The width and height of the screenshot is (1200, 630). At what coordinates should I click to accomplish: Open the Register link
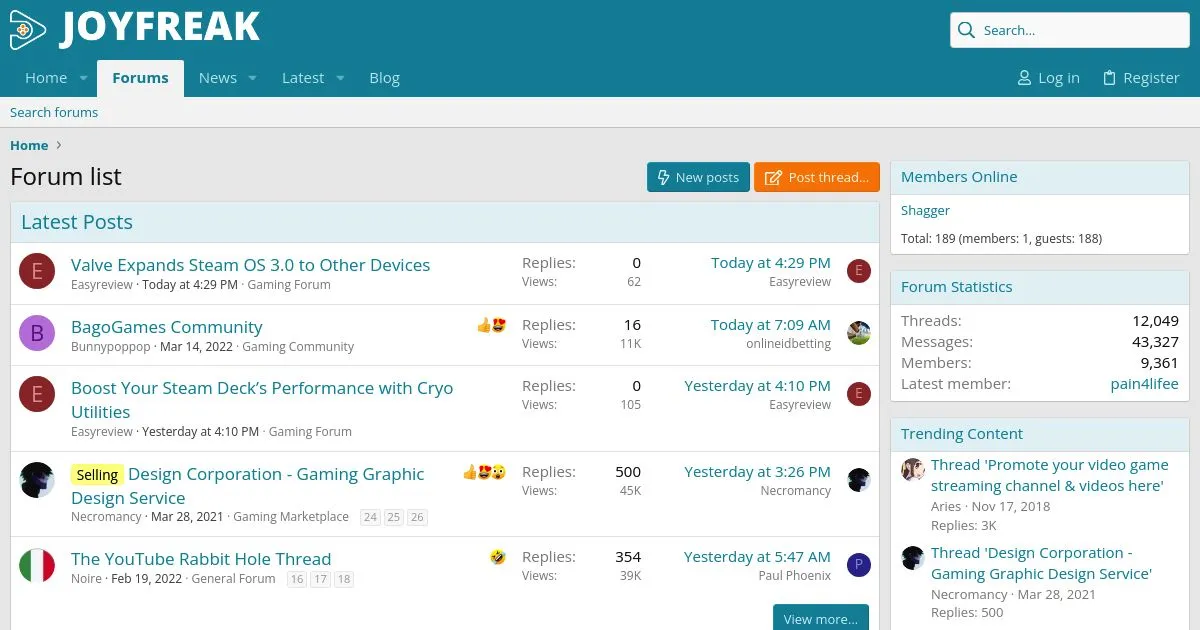pos(1140,78)
